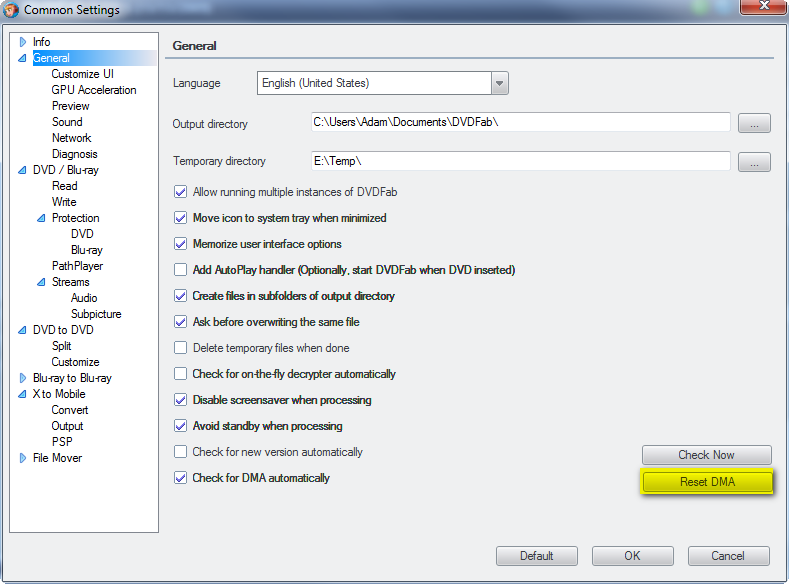Open PathPlayer settings

(77, 266)
